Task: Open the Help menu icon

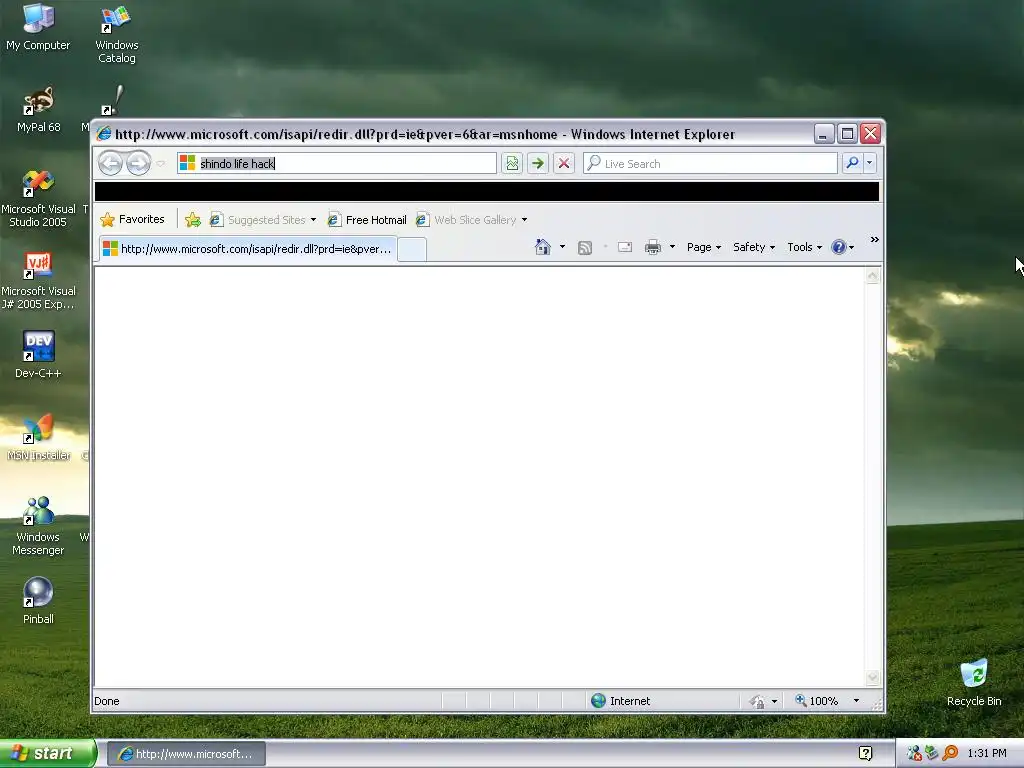Action: coord(842,247)
